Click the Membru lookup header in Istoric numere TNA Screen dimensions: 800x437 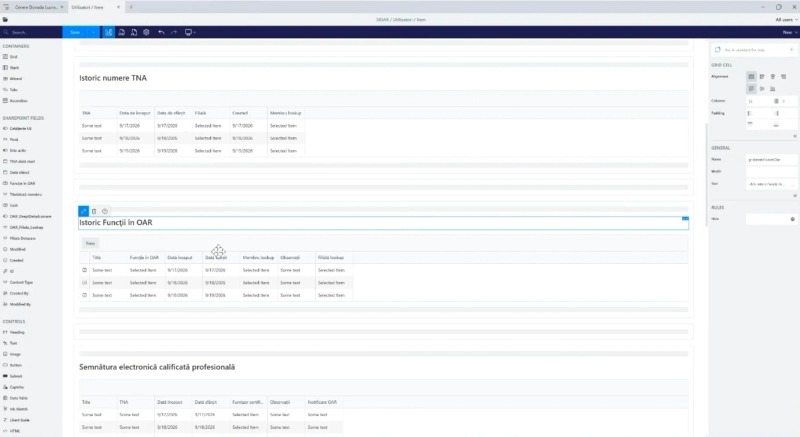tap(286, 113)
